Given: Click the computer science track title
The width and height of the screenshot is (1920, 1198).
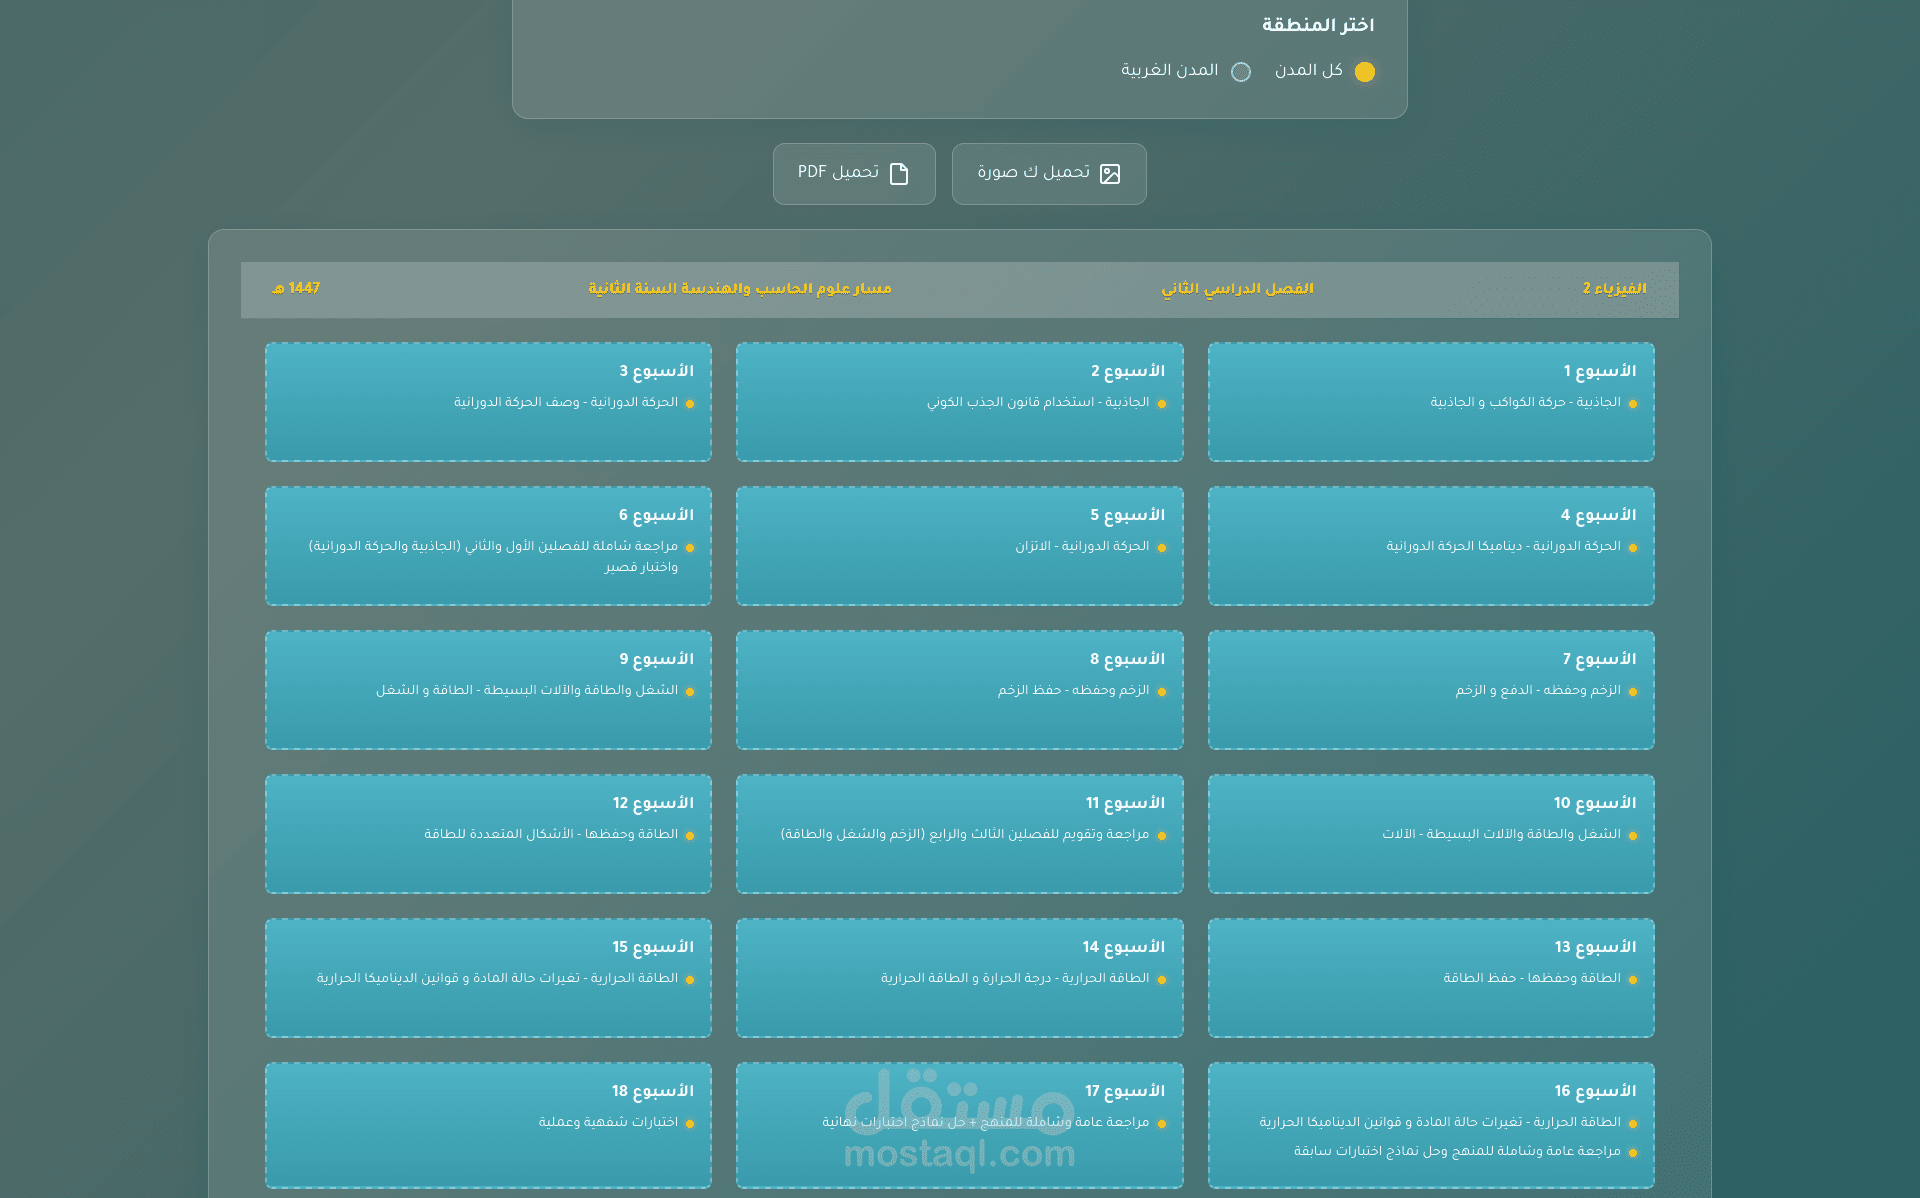Looking at the screenshot, I should pos(740,289).
